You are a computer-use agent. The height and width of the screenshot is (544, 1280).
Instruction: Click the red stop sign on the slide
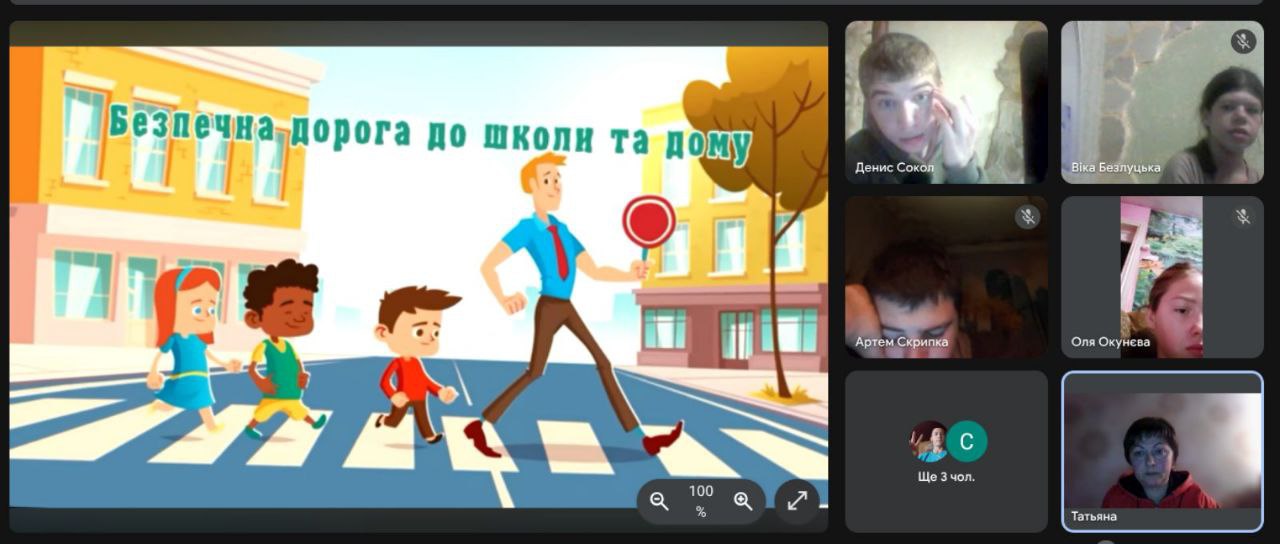pyautogui.click(x=649, y=222)
